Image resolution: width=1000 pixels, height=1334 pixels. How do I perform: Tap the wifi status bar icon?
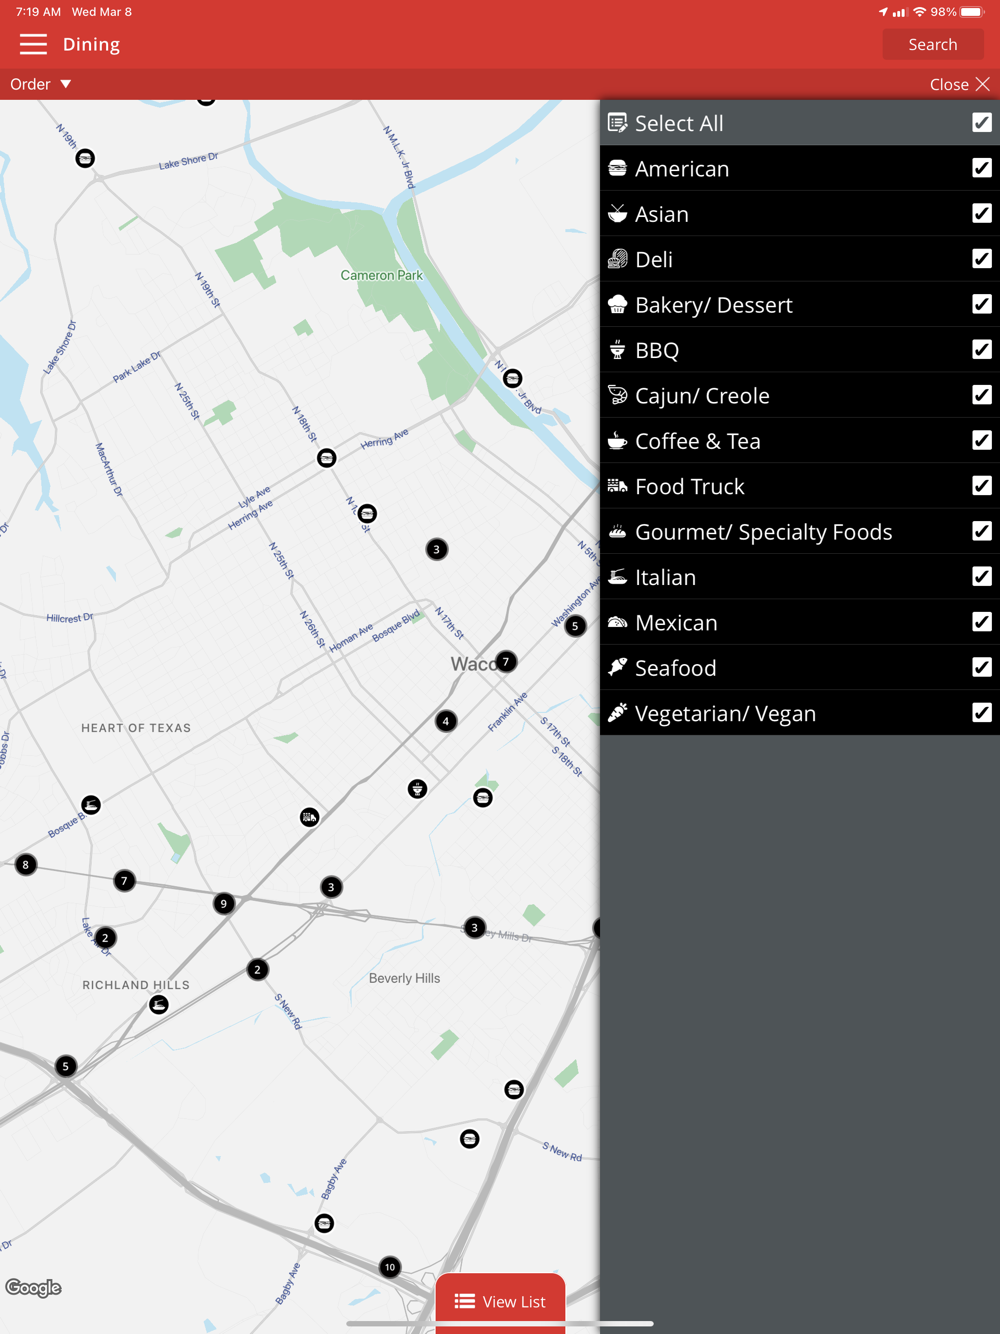[919, 12]
